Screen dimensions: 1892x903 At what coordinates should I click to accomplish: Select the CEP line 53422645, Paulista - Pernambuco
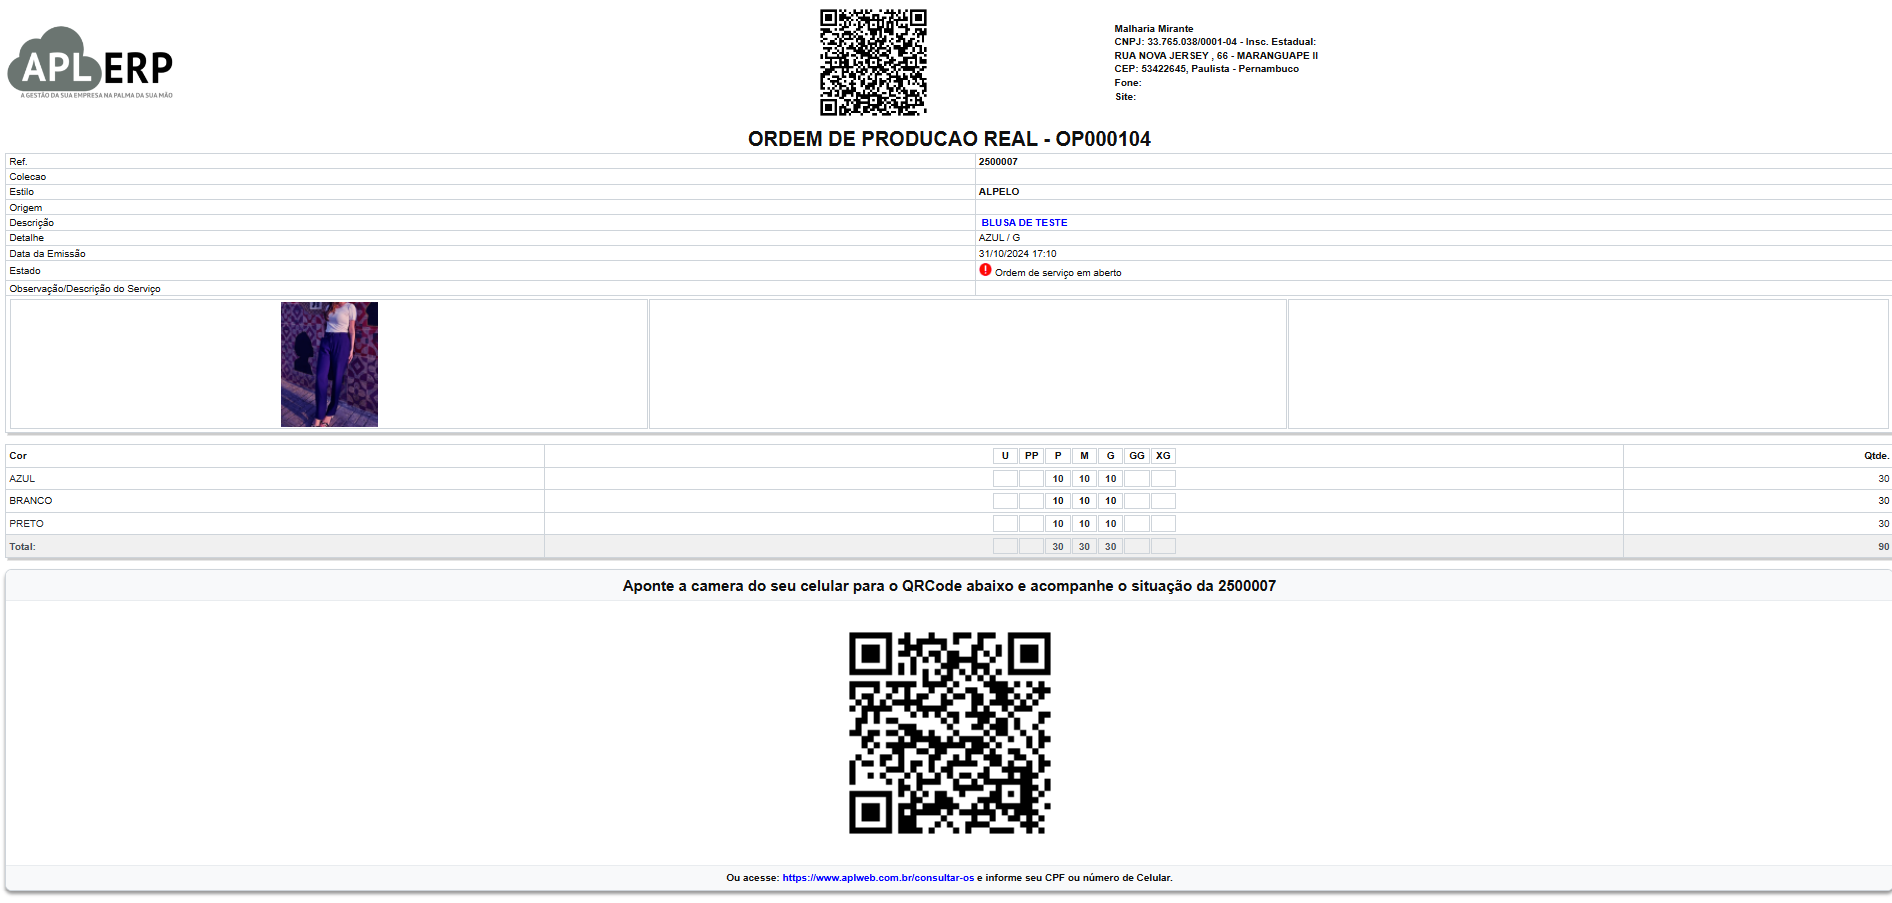pos(1207,69)
